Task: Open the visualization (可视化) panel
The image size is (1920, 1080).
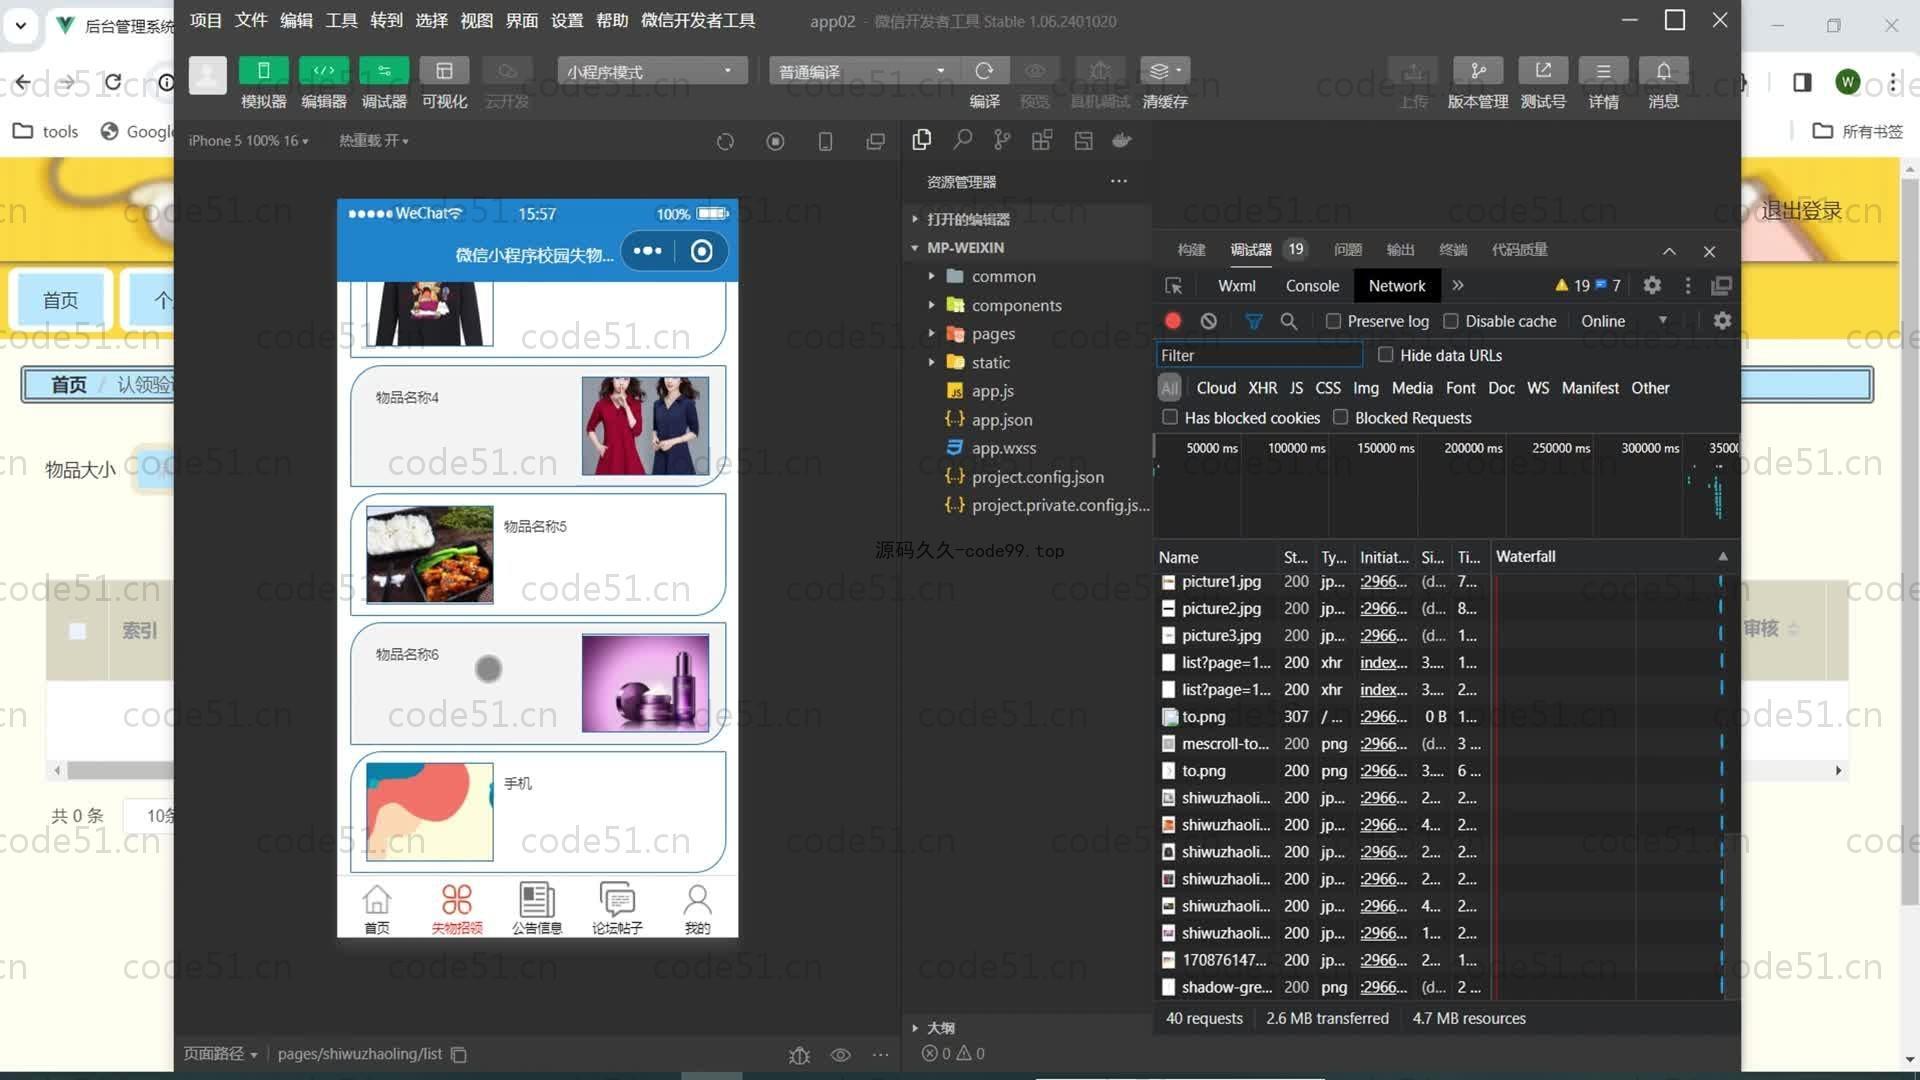Action: pyautogui.click(x=444, y=71)
